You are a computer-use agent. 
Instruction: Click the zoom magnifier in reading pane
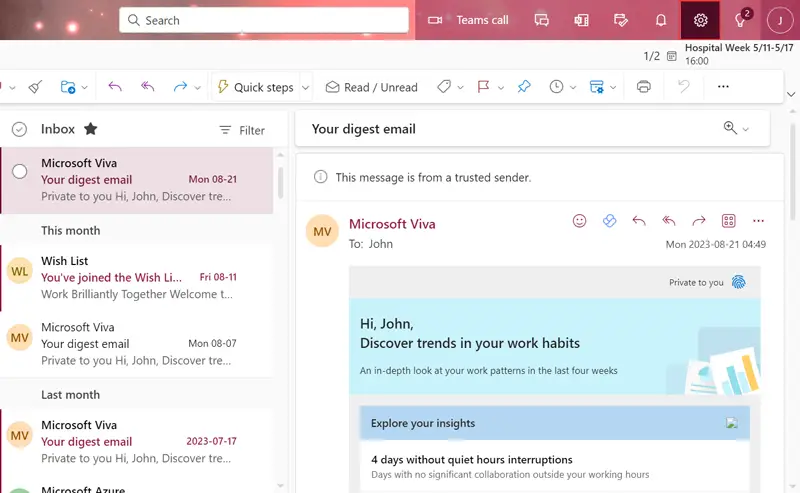(x=730, y=128)
